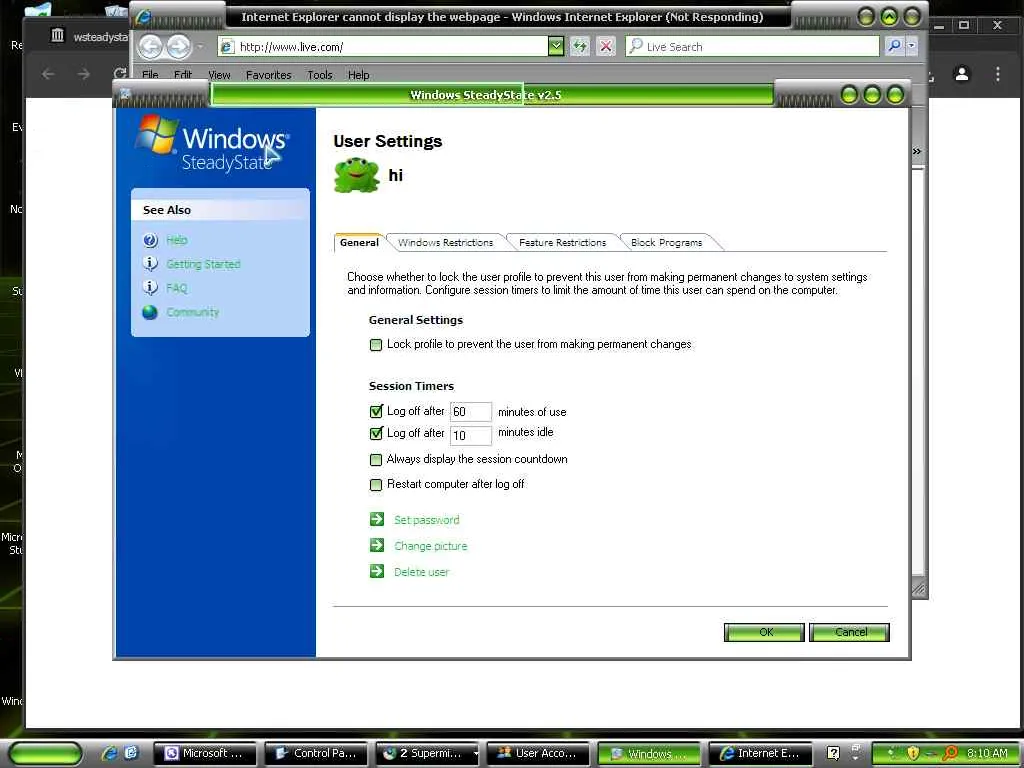
Task: Click the FAQ info icon
Action: pyautogui.click(x=150, y=287)
